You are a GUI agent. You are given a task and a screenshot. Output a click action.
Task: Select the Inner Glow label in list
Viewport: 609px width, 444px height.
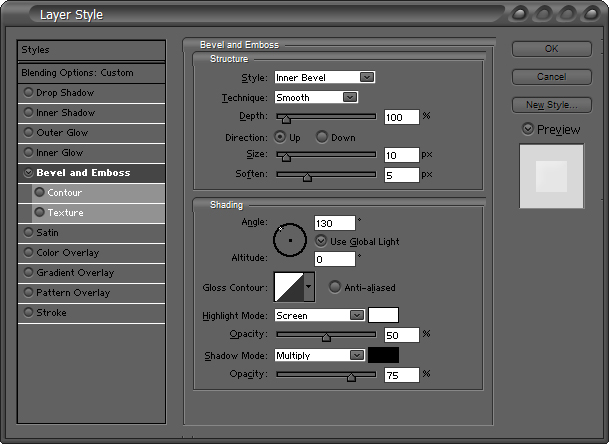[x=59, y=153]
